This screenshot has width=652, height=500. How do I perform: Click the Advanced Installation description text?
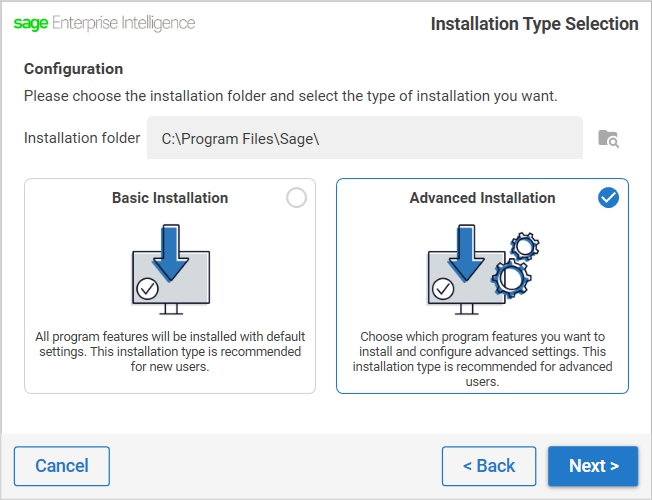pyautogui.click(x=482, y=359)
